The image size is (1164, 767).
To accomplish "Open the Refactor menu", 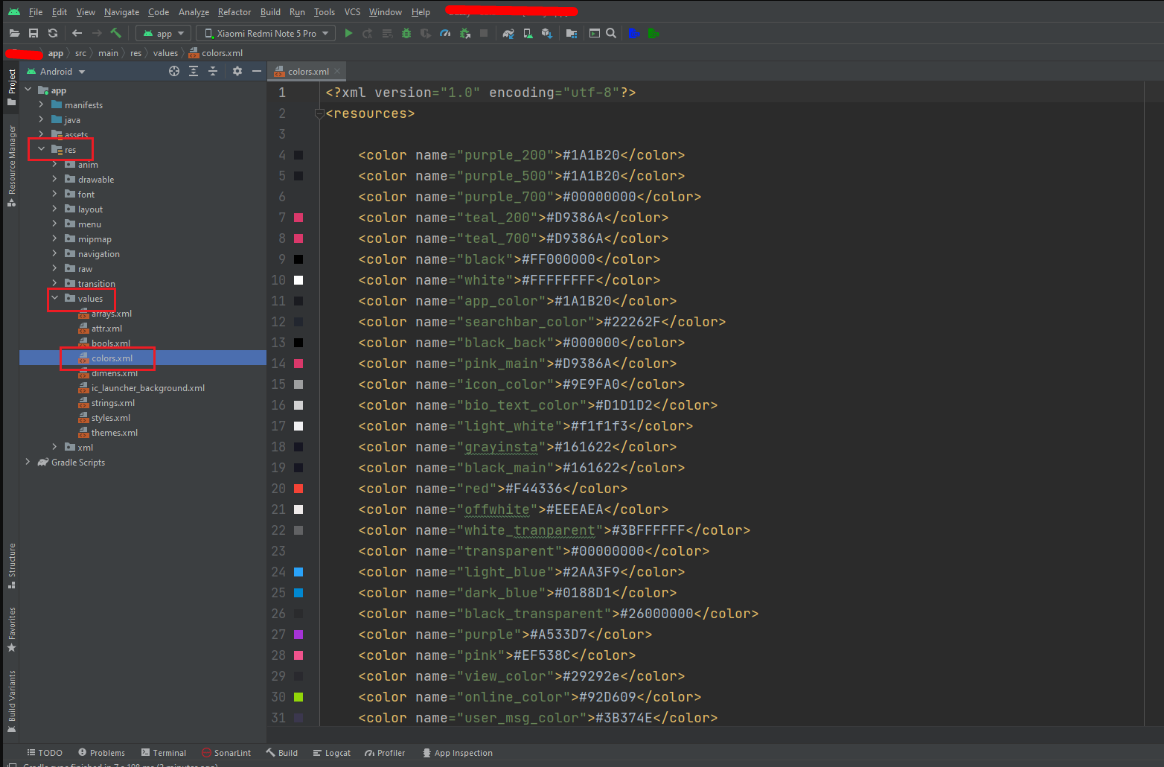I will (x=234, y=12).
